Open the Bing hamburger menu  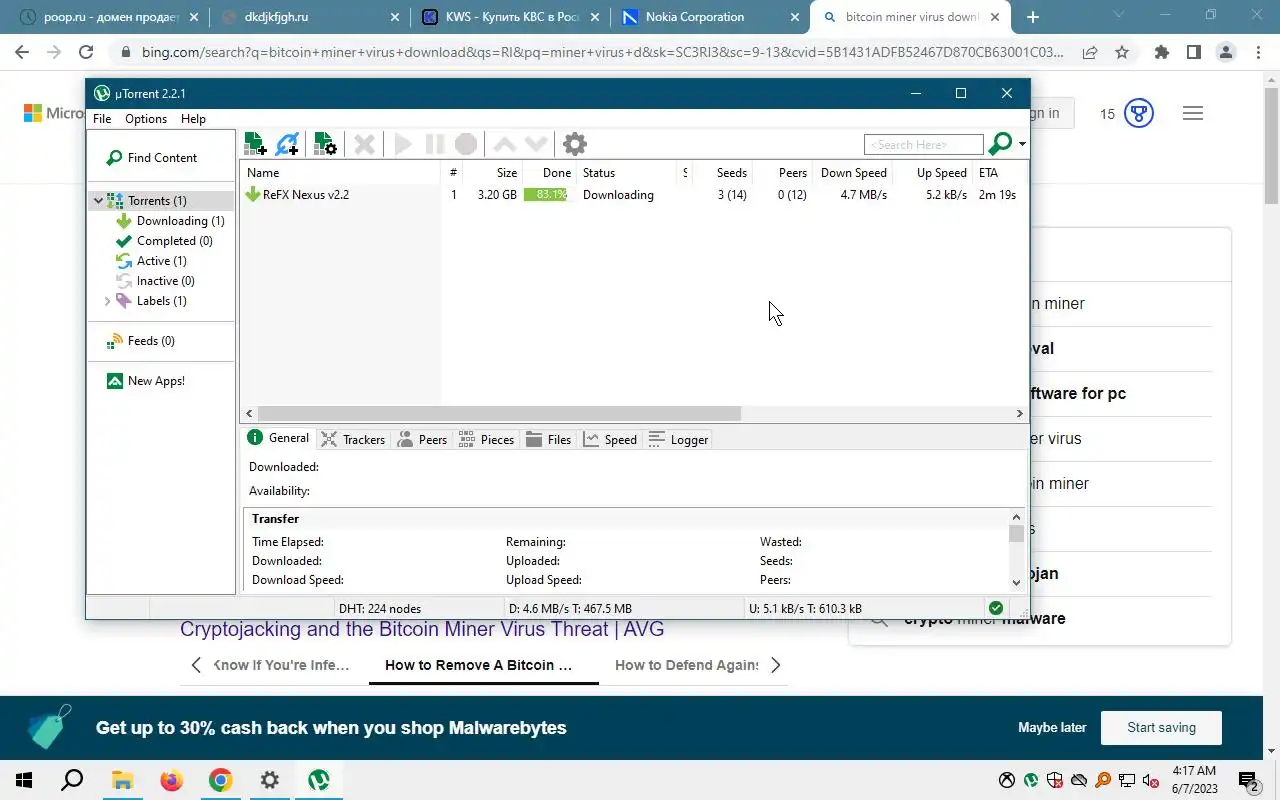point(1192,113)
